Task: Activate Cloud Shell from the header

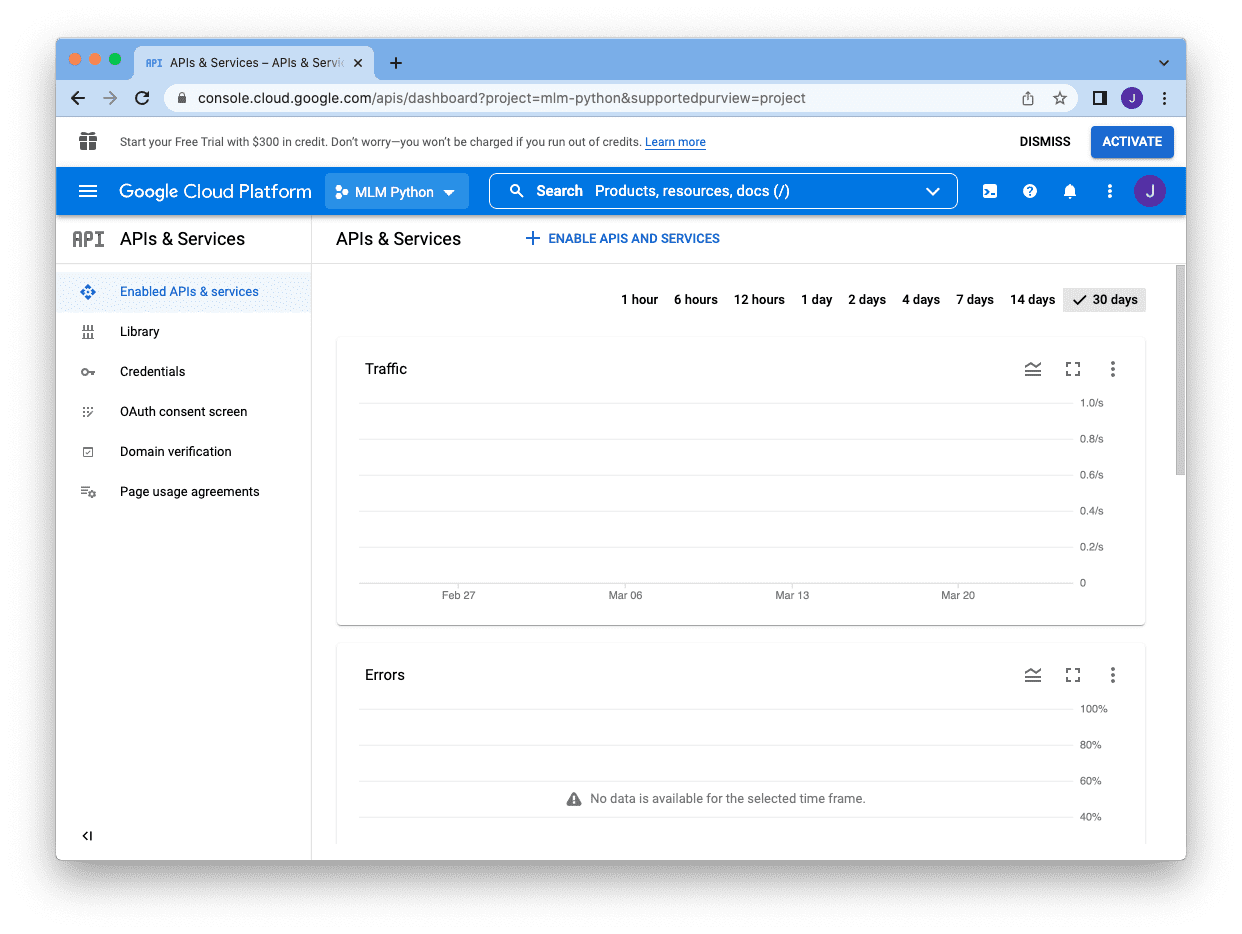Action: [990, 191]
